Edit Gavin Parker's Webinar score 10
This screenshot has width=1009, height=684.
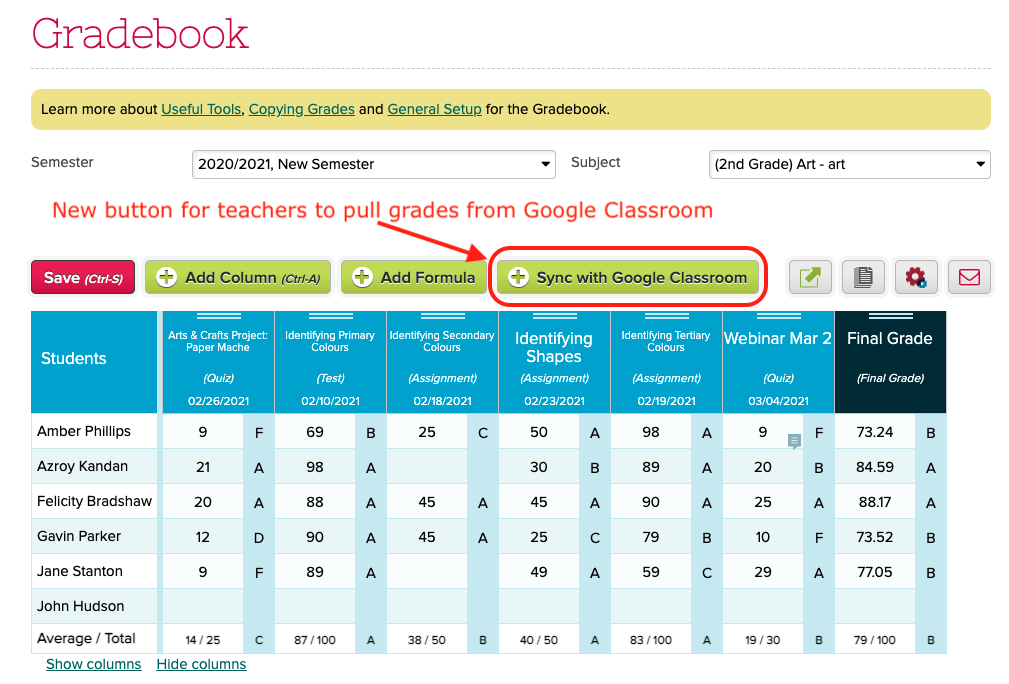tap(763, 537)
